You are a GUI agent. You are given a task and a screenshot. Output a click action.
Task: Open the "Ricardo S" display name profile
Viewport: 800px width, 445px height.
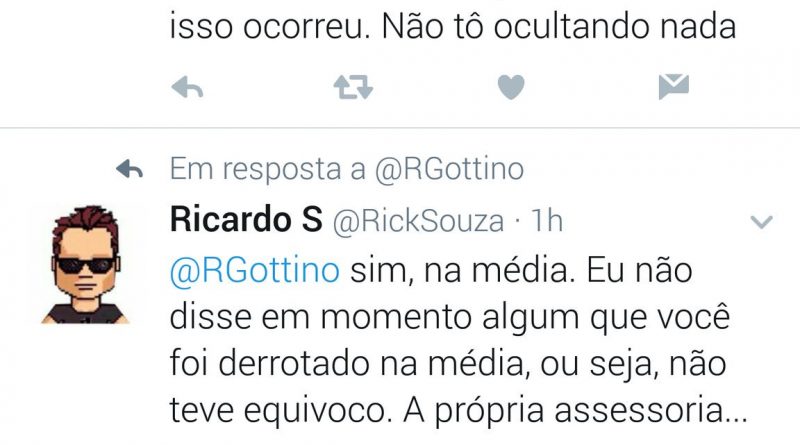click(246, 220)
